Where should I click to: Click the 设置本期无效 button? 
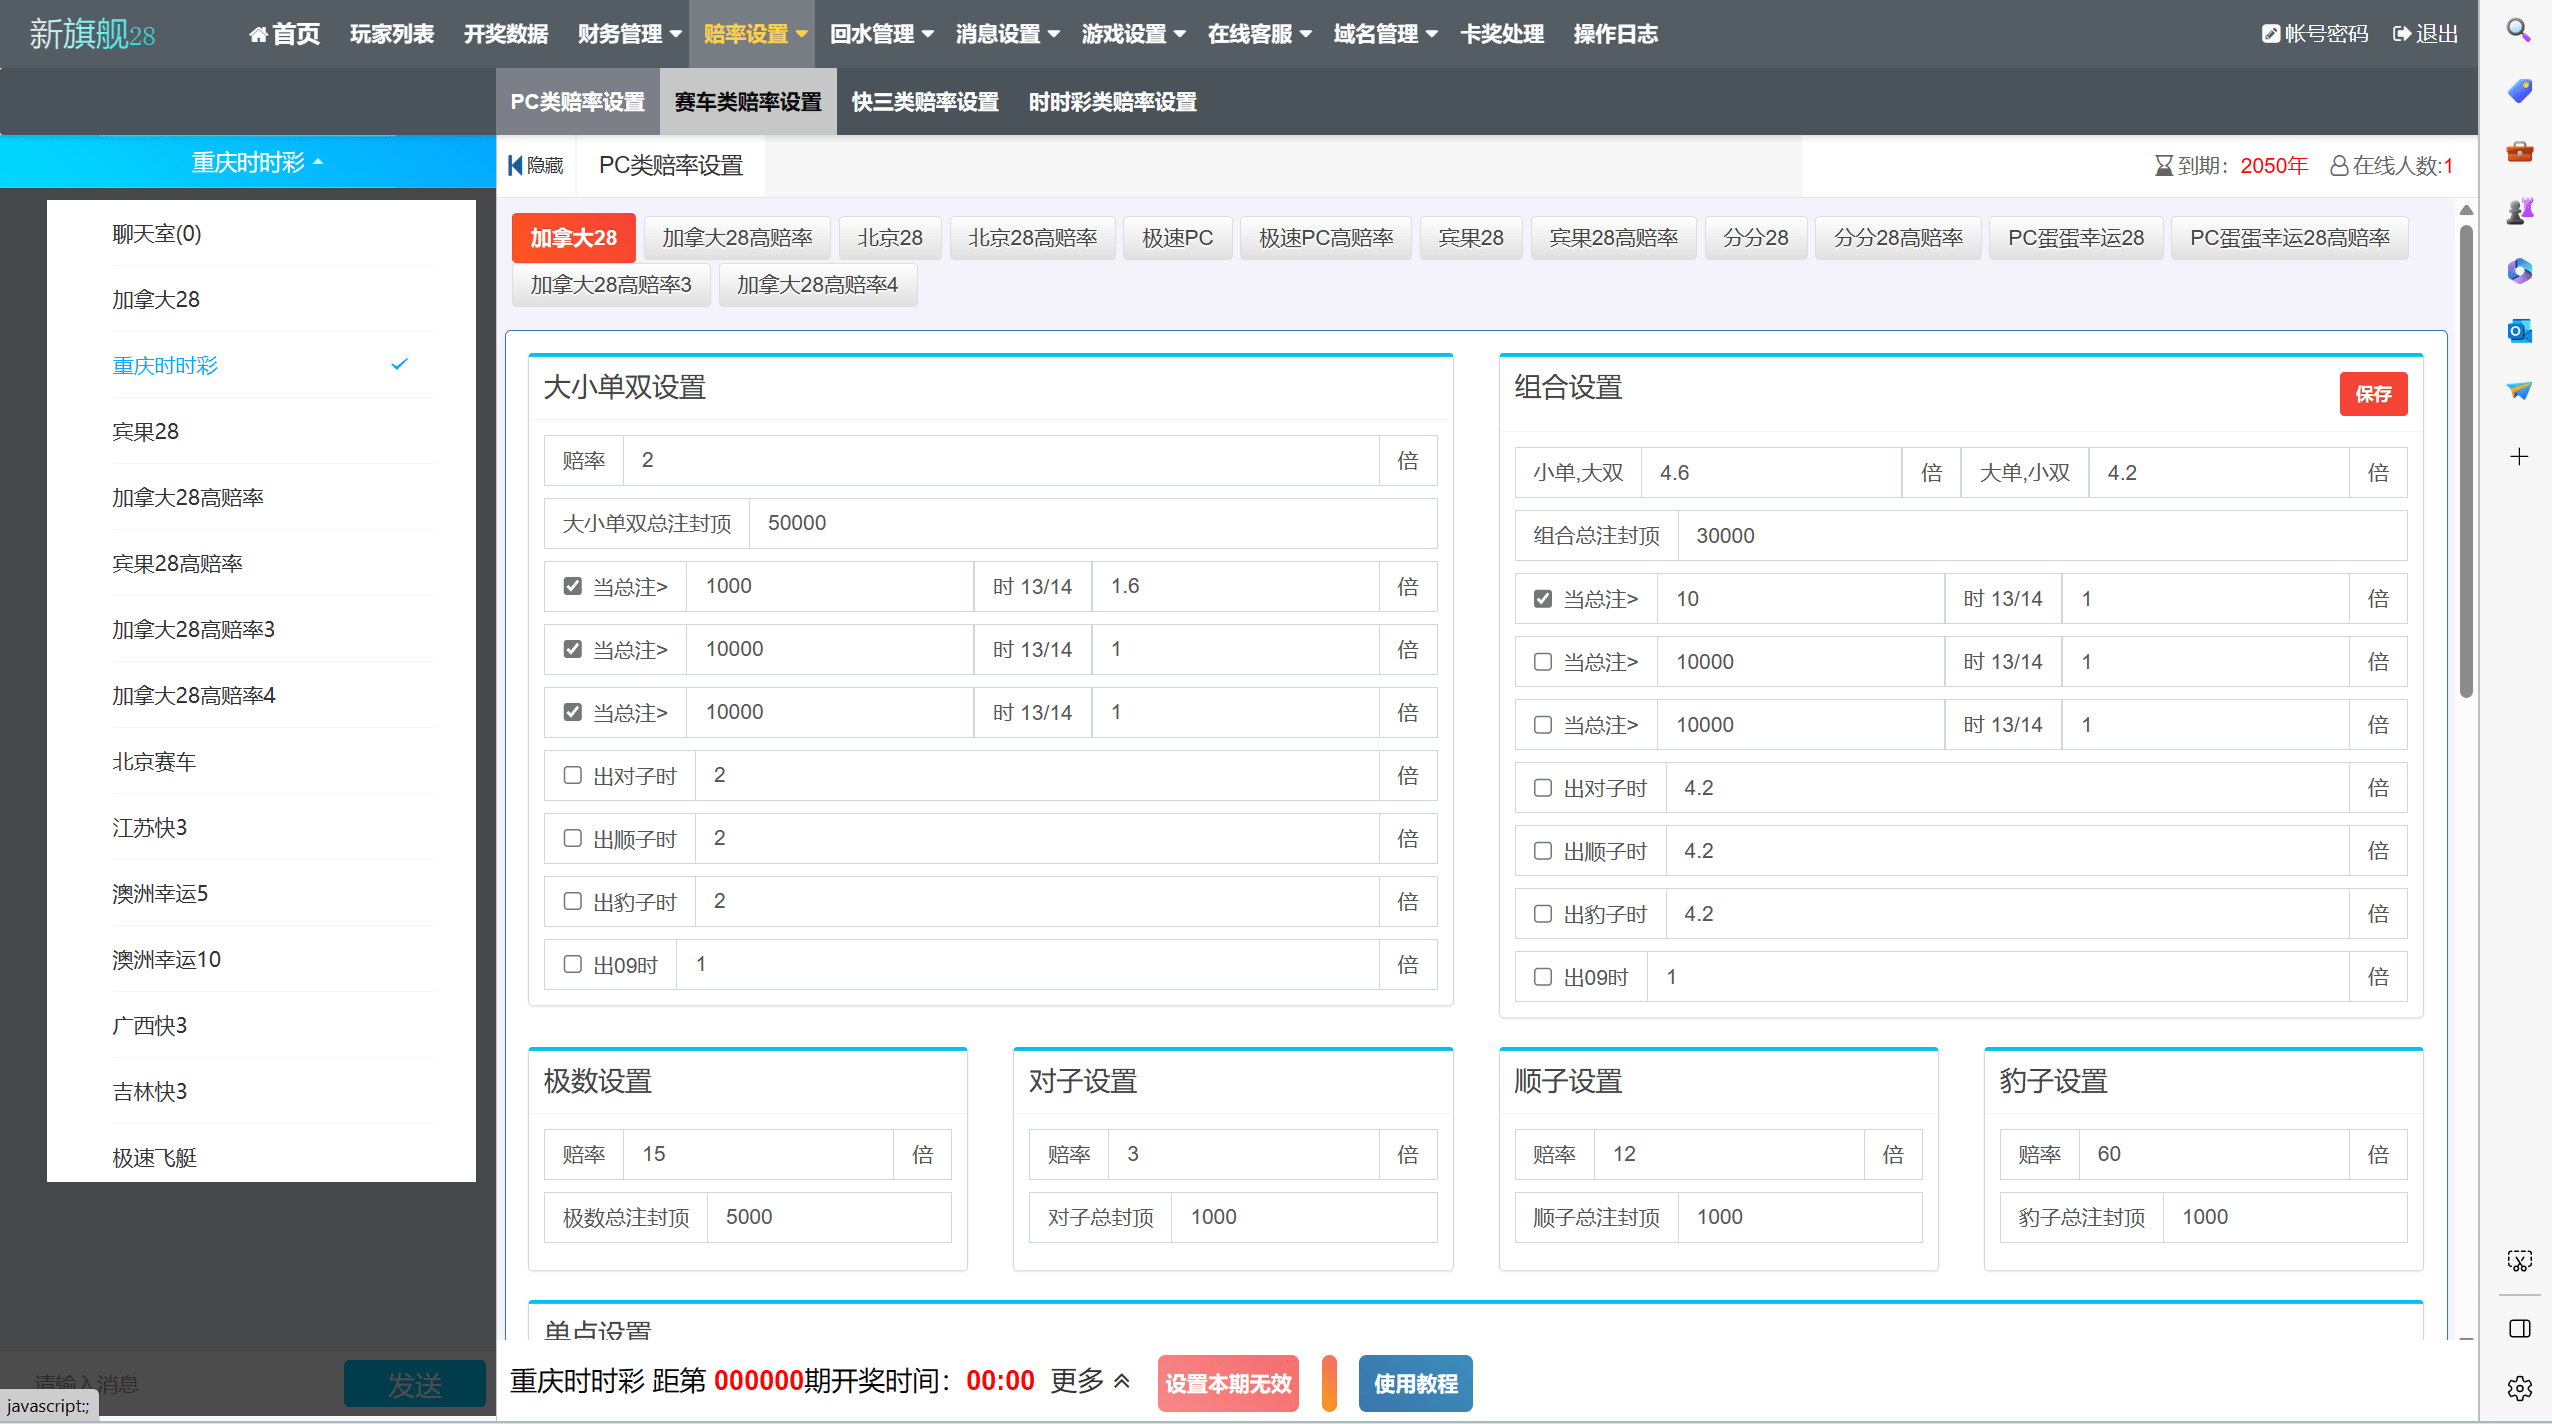(1228, 1384)
